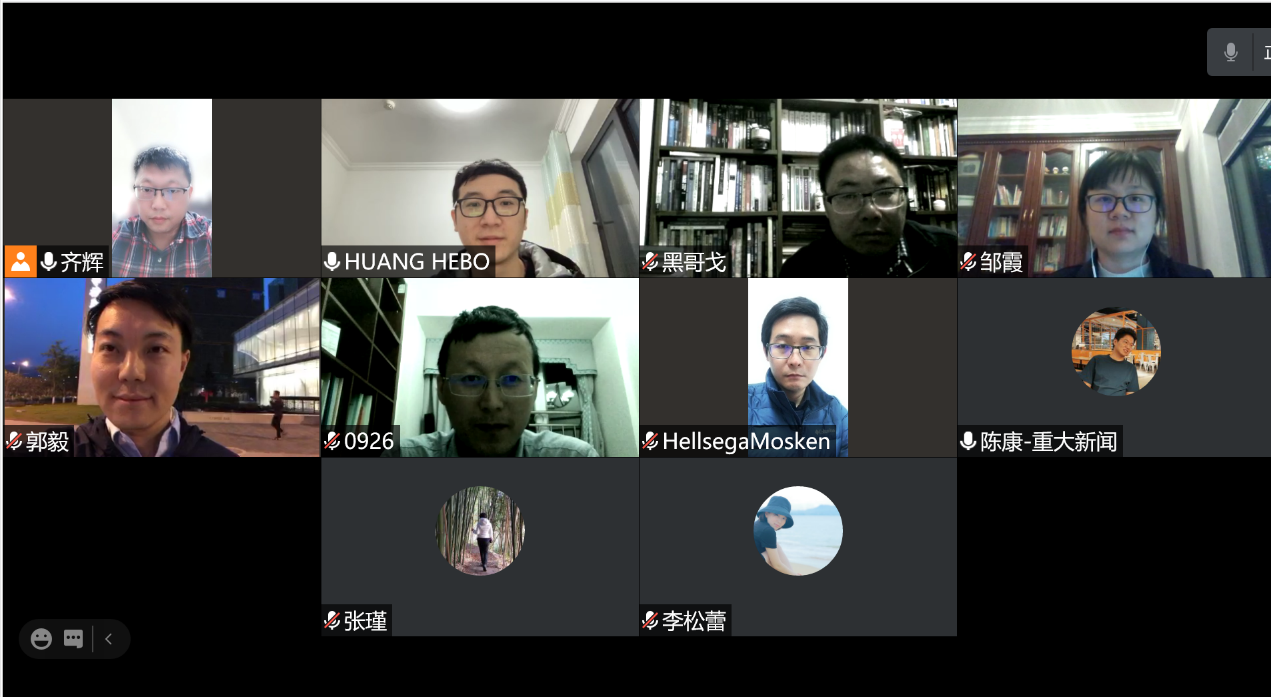The width and height of the screenshot is (1271, 697).
Task: Click the muted mic icon for 郭毅
Action: tap(14, 441)
